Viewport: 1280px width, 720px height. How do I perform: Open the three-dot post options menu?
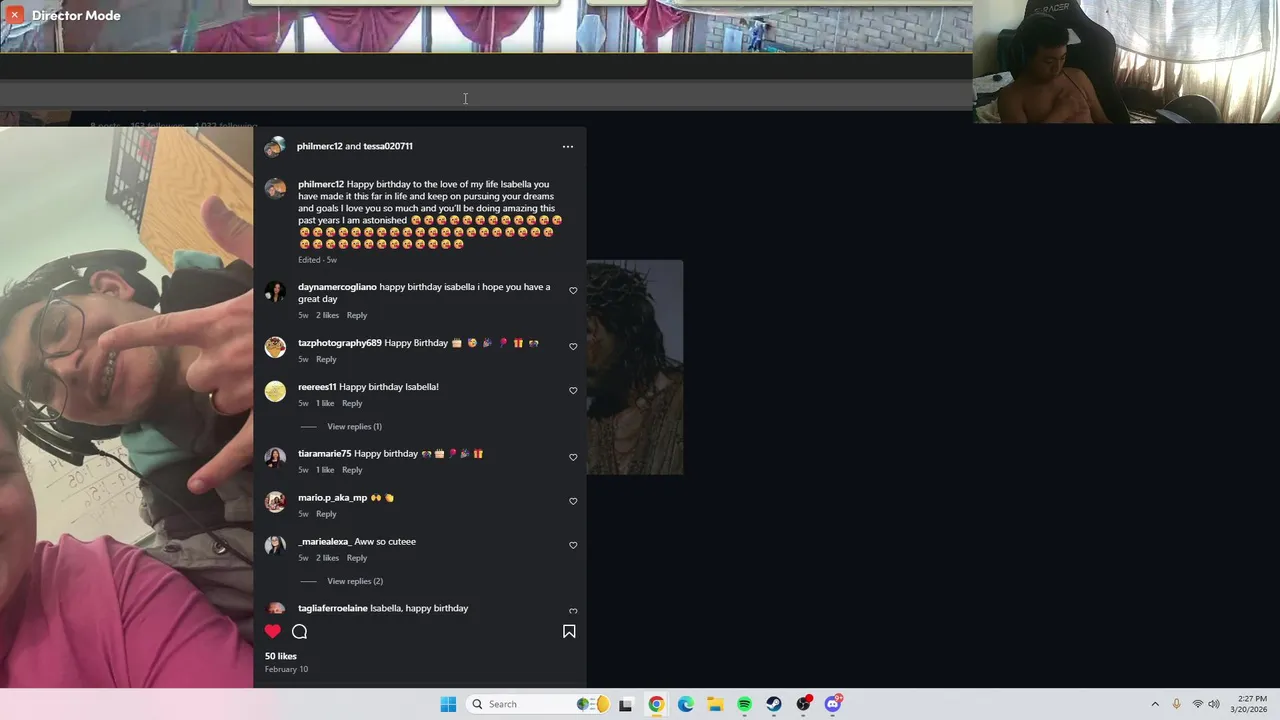[568, 147]
